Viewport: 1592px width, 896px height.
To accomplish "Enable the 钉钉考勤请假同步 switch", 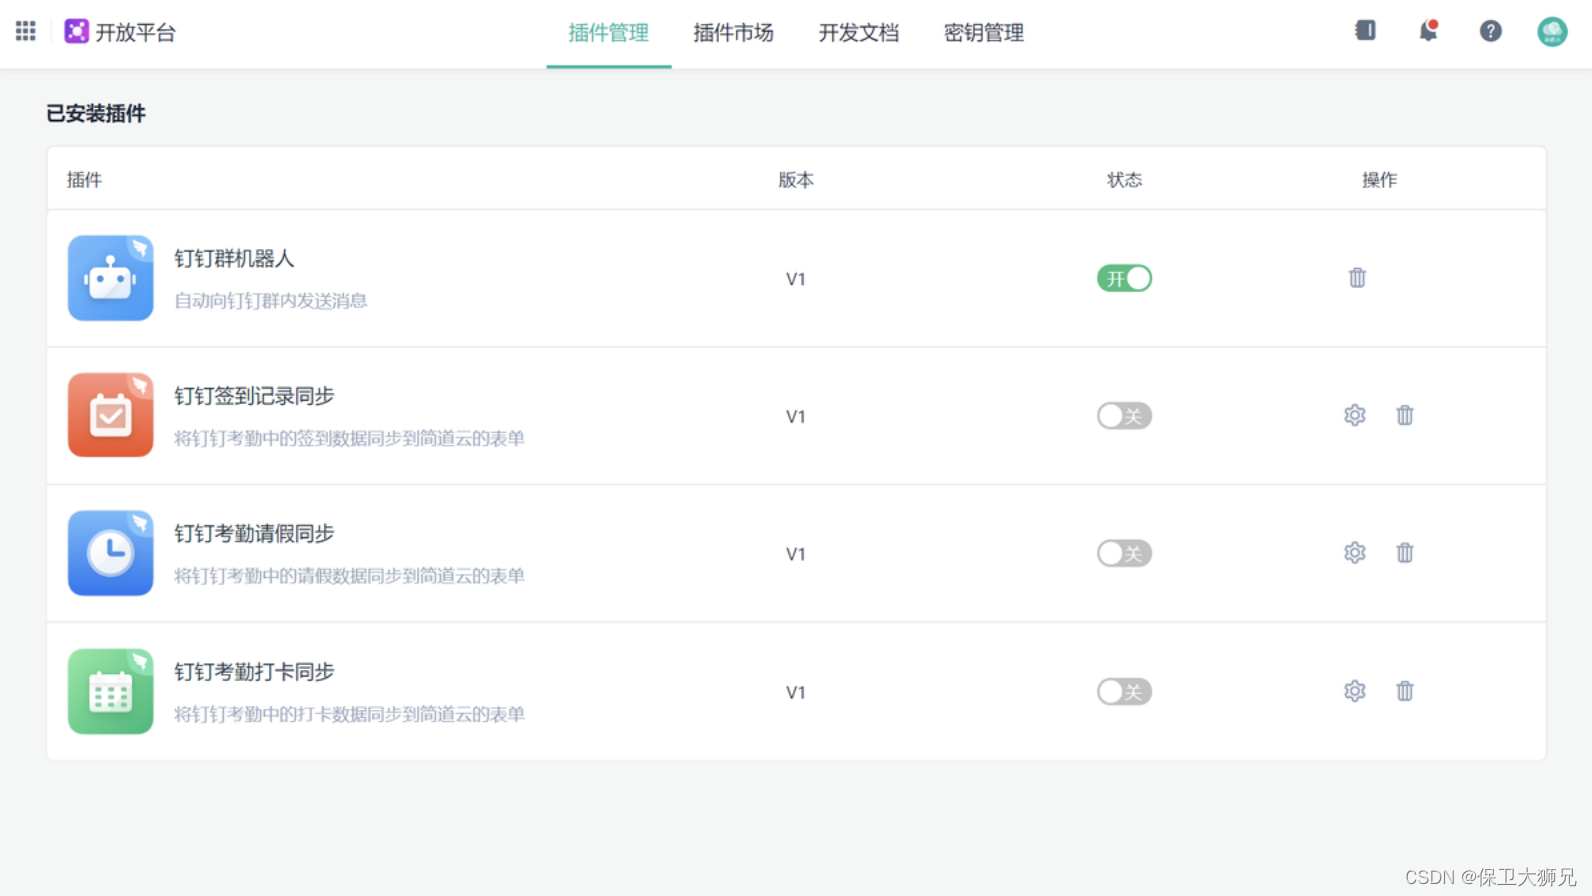I will [1124, 553].
